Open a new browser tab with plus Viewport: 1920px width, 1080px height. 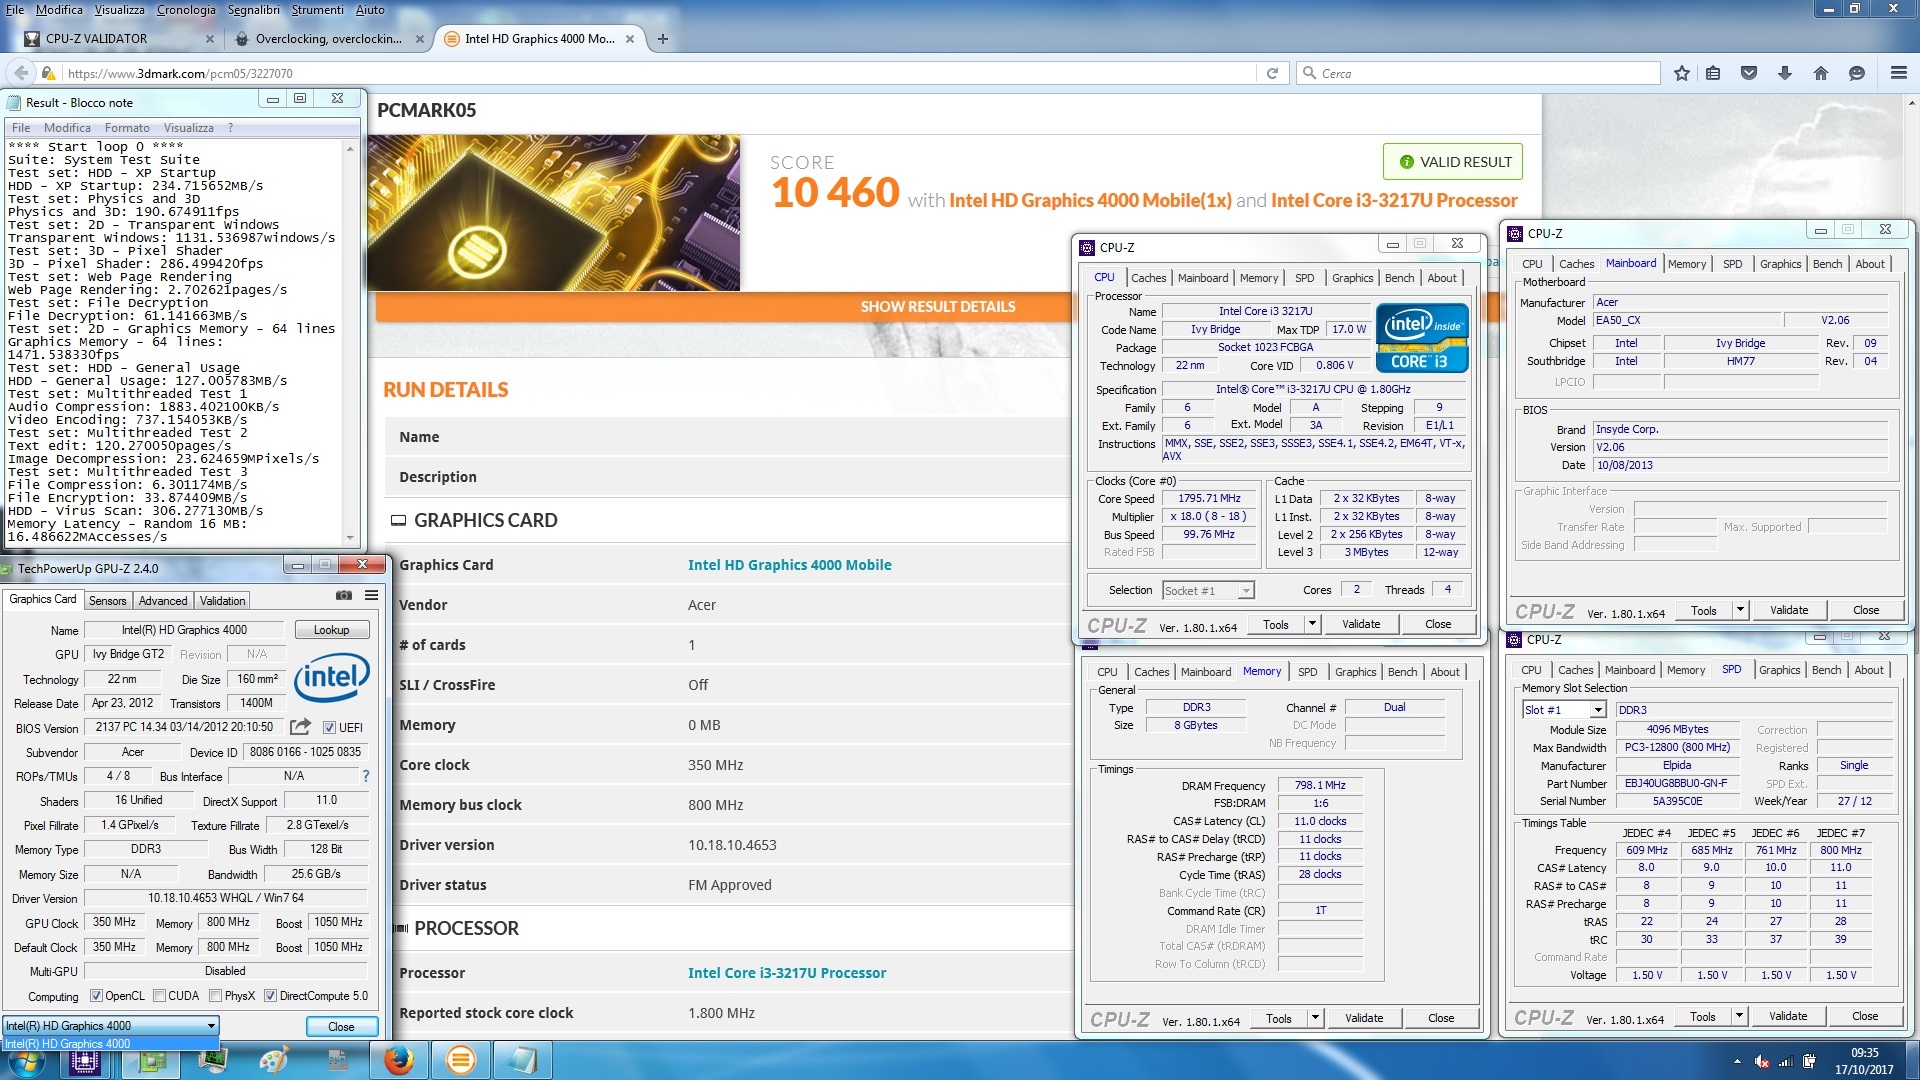click(x=663, y=39)
